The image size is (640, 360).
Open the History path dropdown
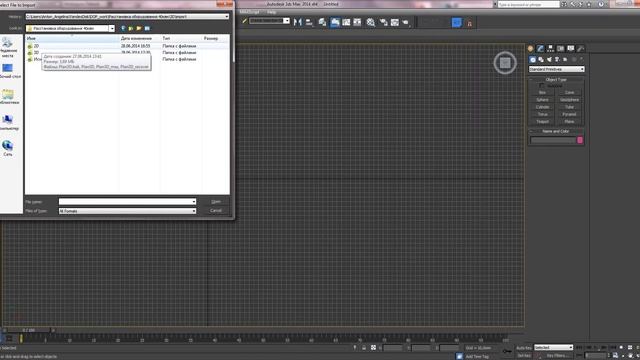tap(227, 17)
